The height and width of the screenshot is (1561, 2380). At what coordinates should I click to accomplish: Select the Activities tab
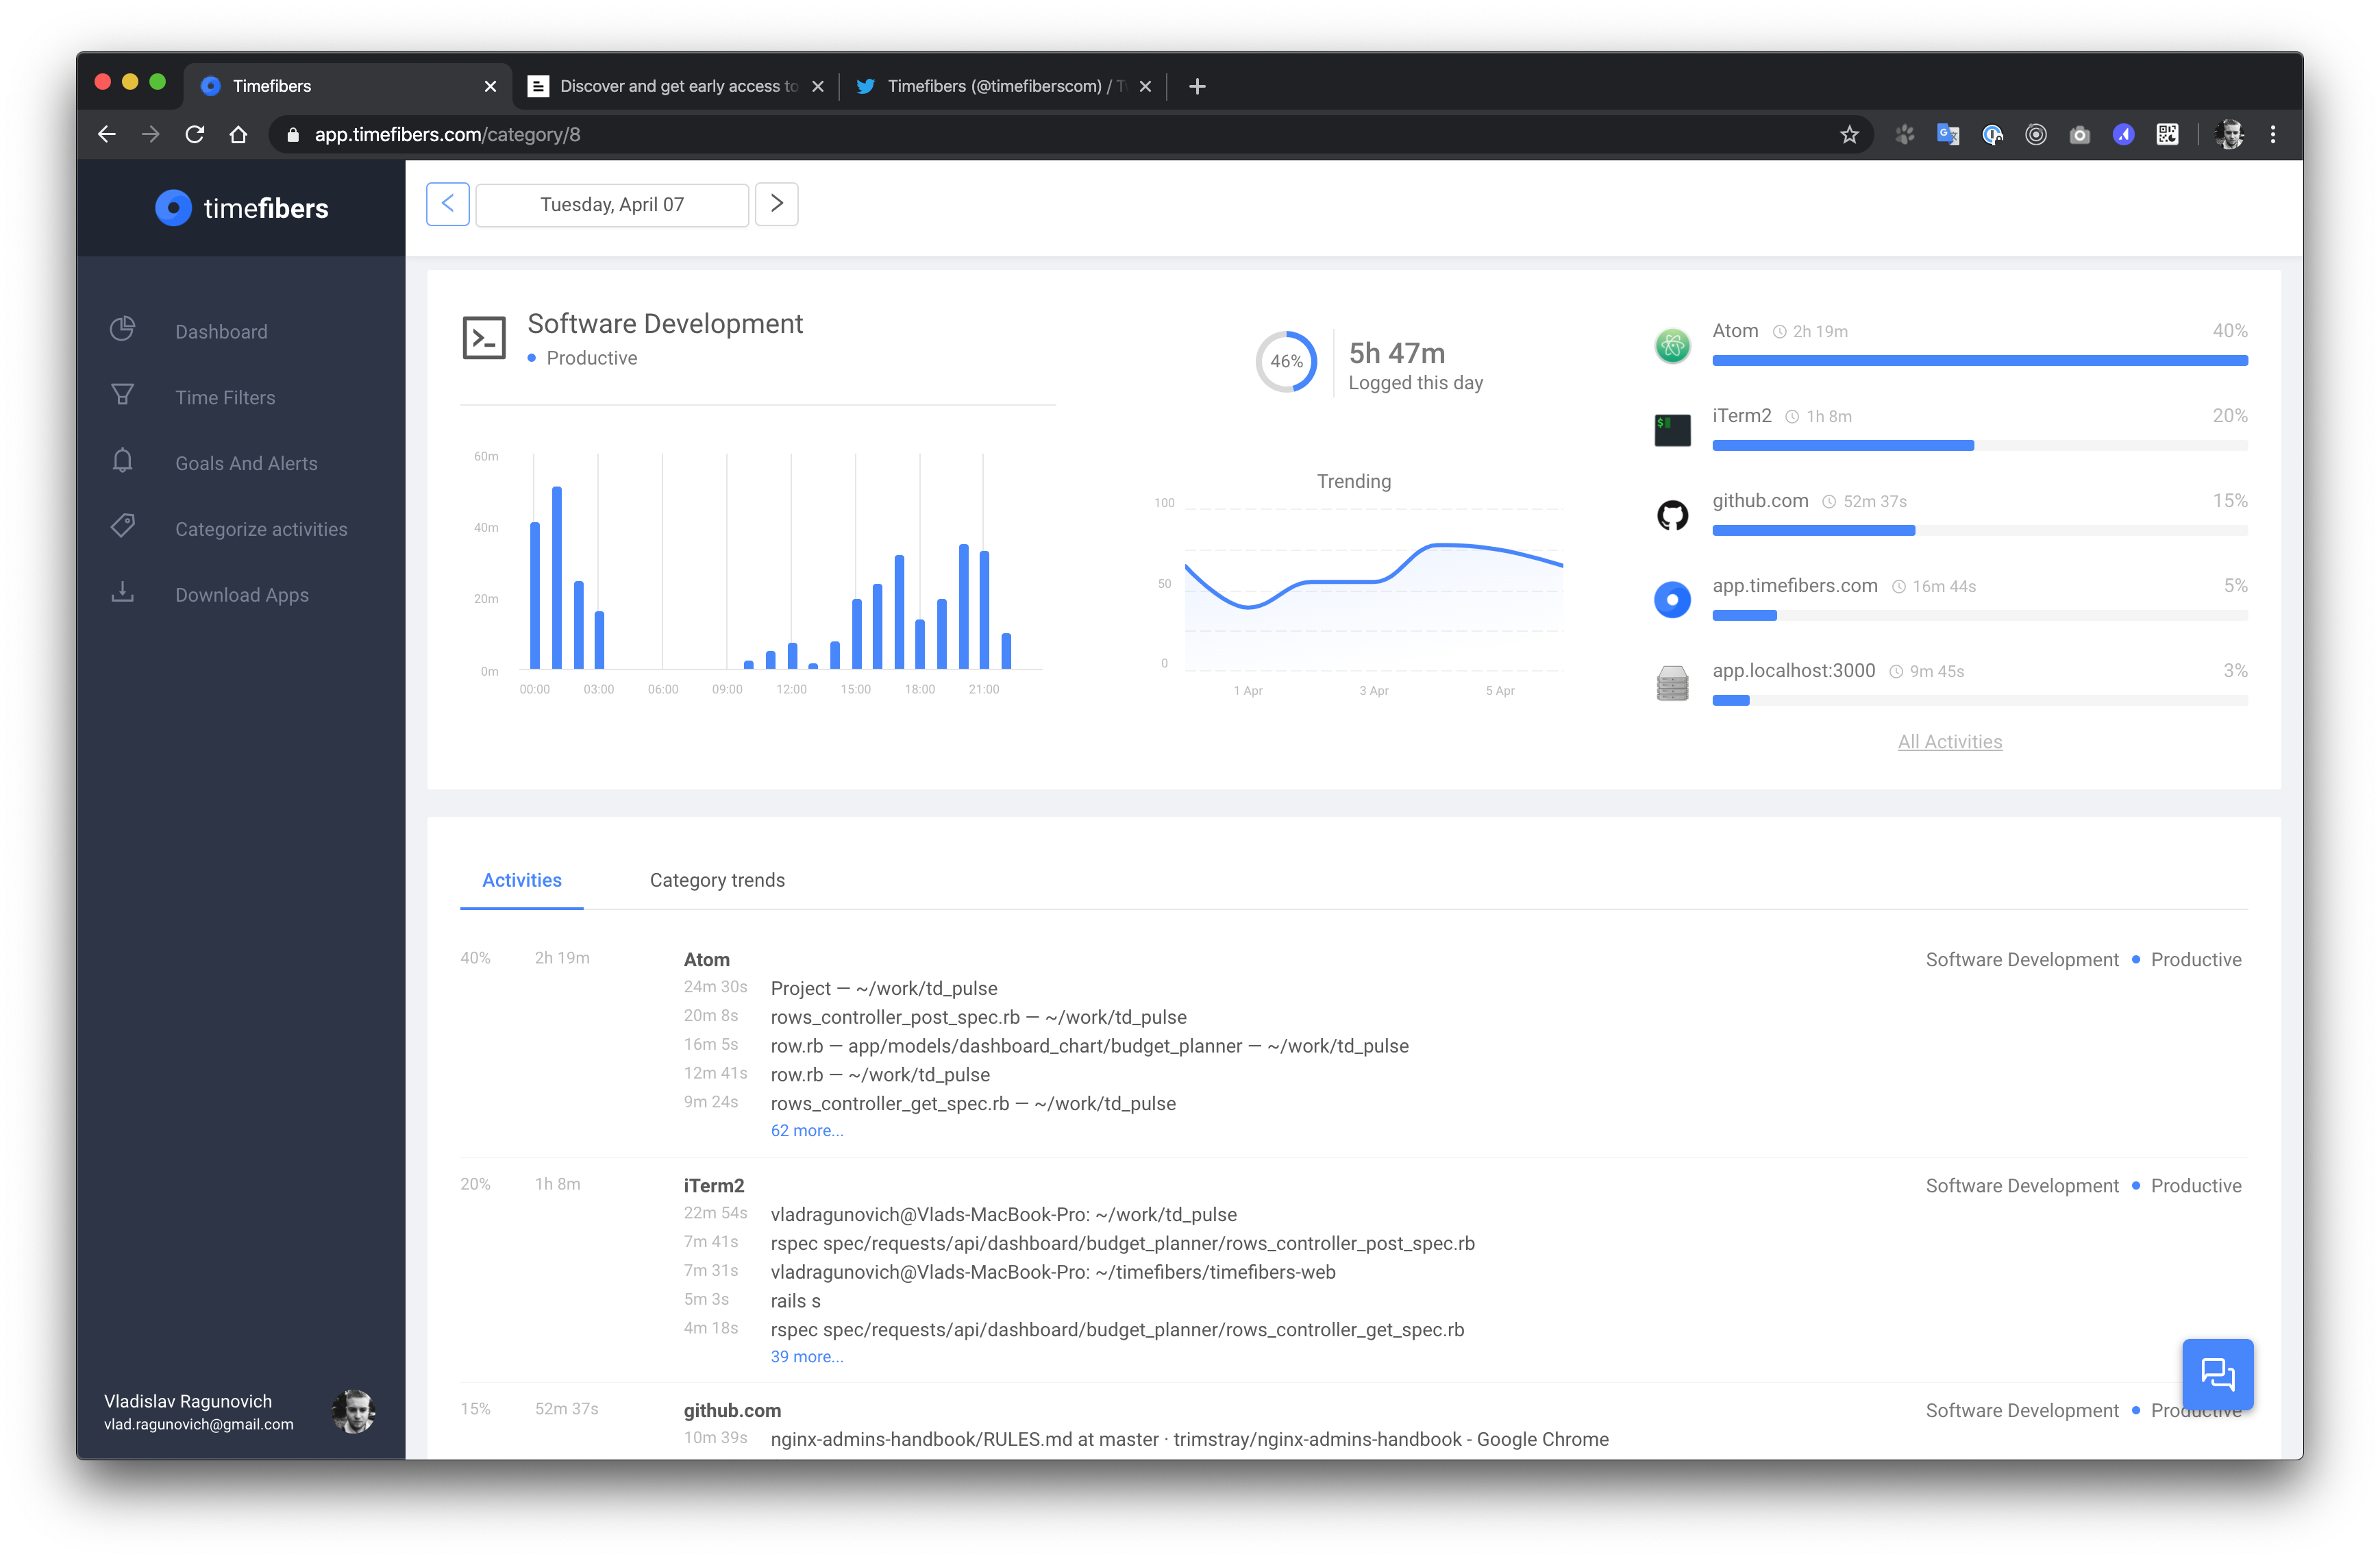tap(521, 880)
